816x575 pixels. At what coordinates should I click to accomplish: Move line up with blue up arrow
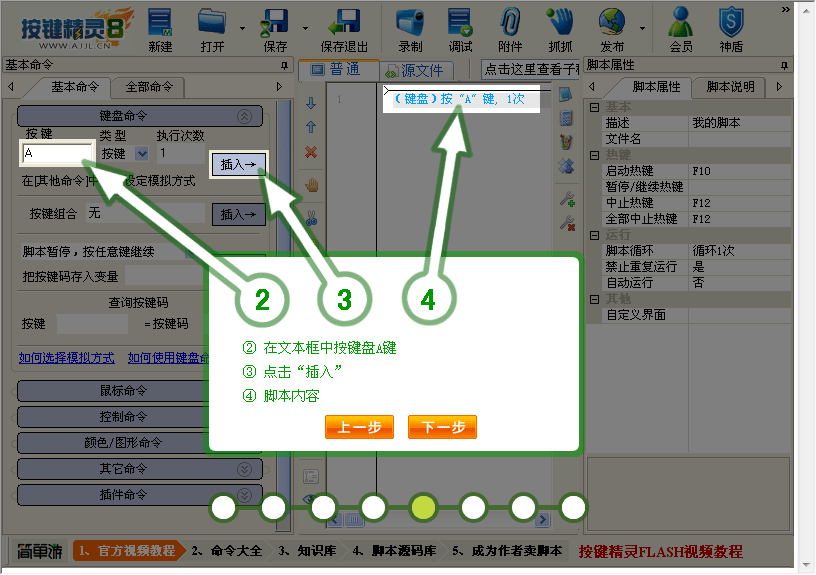coord(311,127)
